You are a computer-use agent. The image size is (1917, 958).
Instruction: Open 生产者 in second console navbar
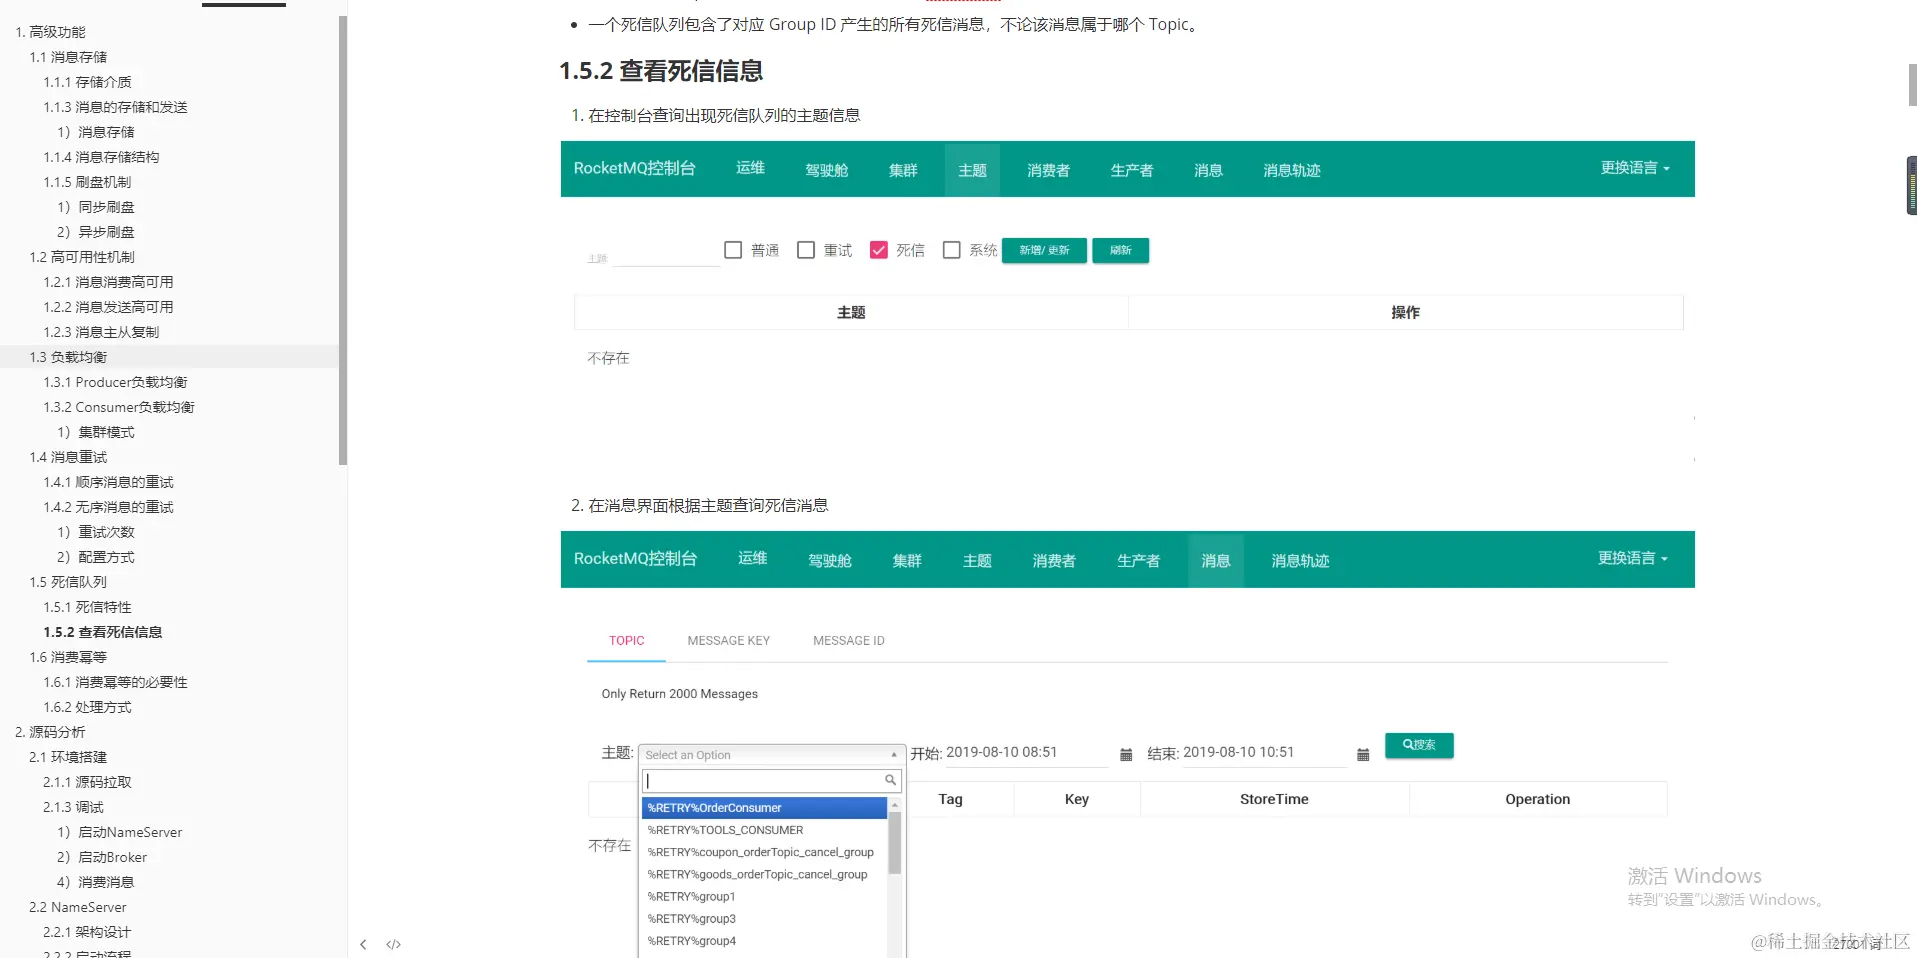click(1138, 560)
